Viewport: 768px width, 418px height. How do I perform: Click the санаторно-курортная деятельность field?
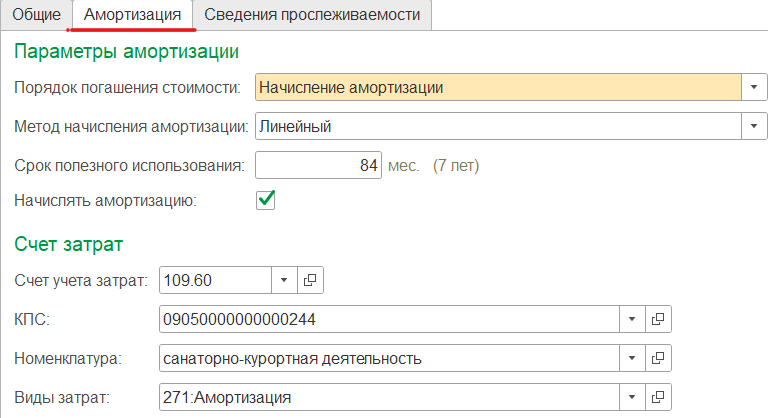coord(389,358)
